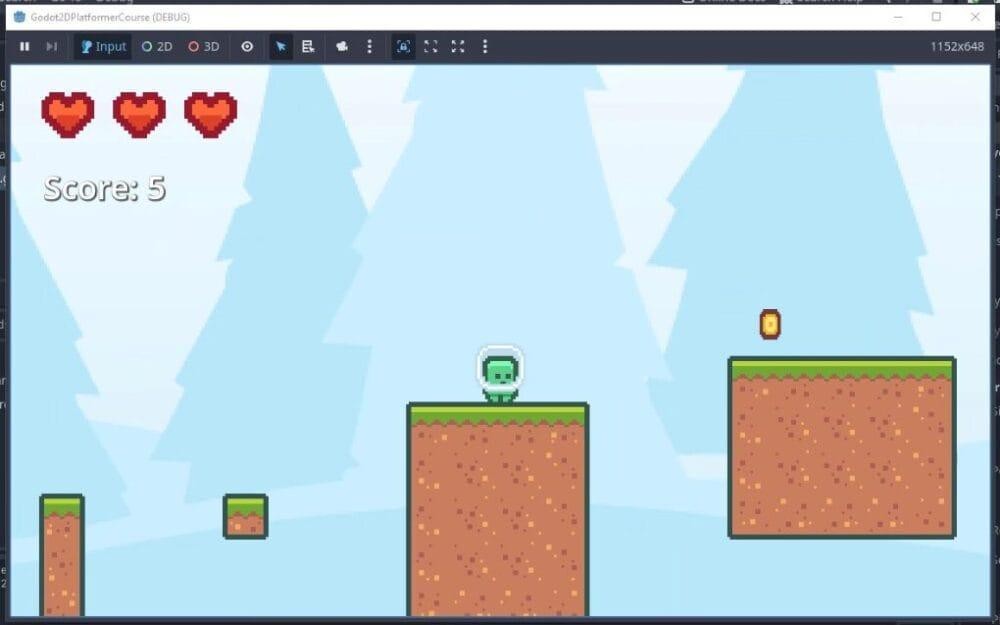Click the green alien player character
The image size is (1000, 625).
tap(500, 375)
